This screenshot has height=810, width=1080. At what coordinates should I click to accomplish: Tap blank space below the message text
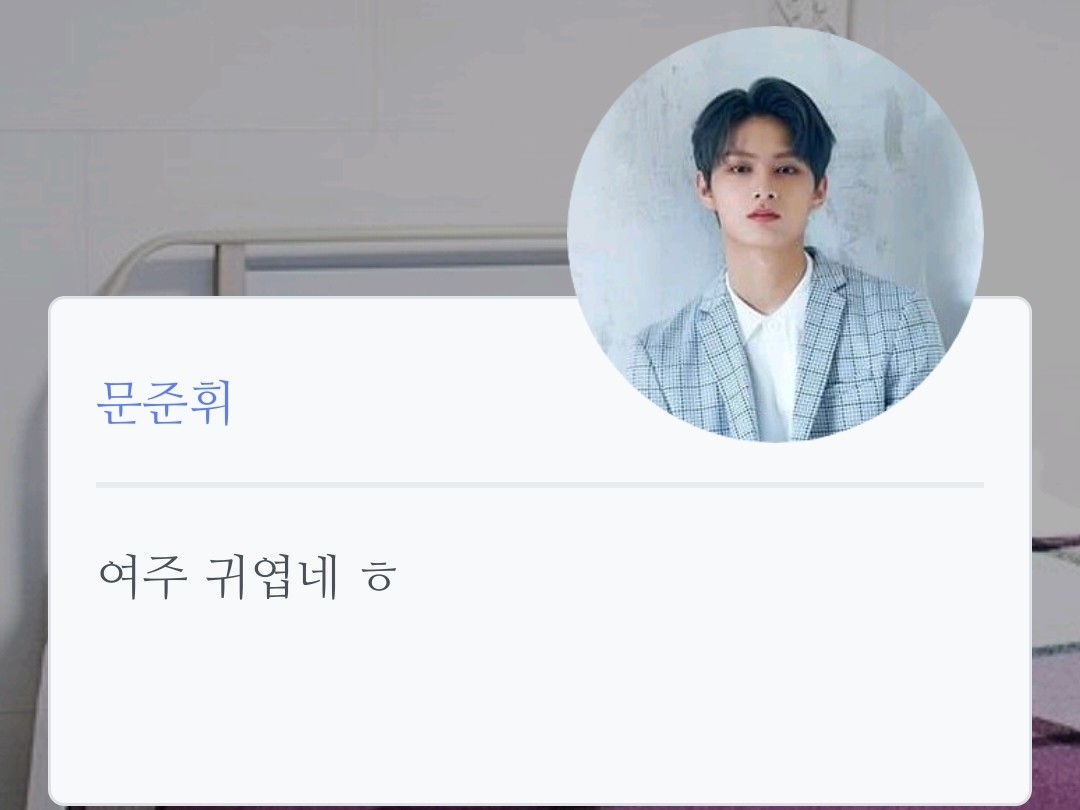coord(539,703)
